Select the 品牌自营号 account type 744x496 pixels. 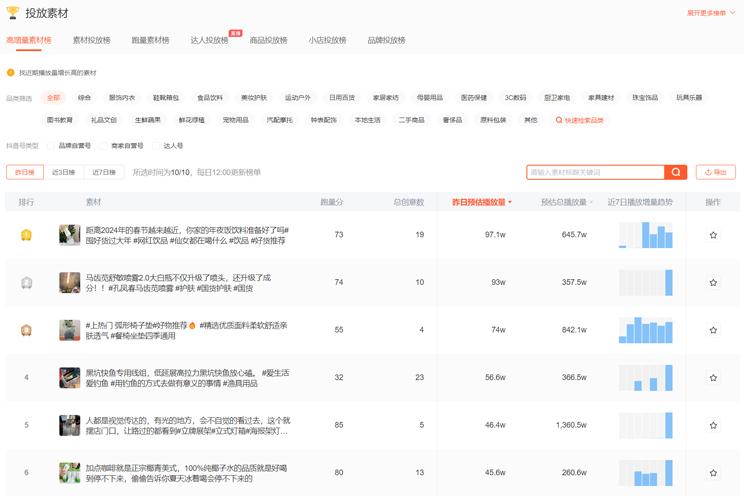click(x=52, y=145)
